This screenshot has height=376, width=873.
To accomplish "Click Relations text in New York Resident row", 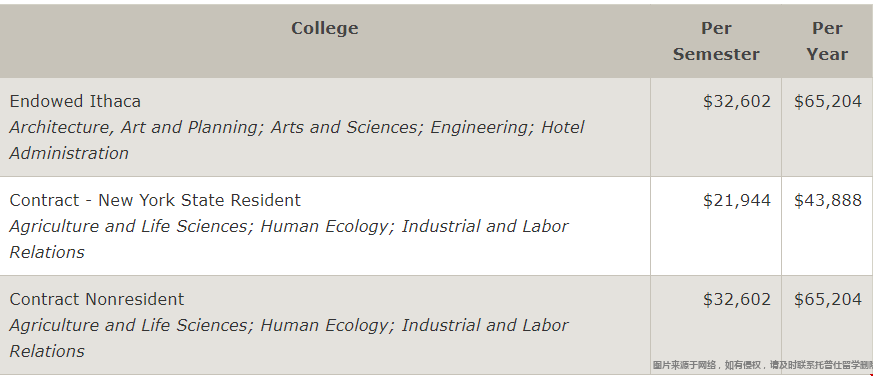I will coord(47,252).
